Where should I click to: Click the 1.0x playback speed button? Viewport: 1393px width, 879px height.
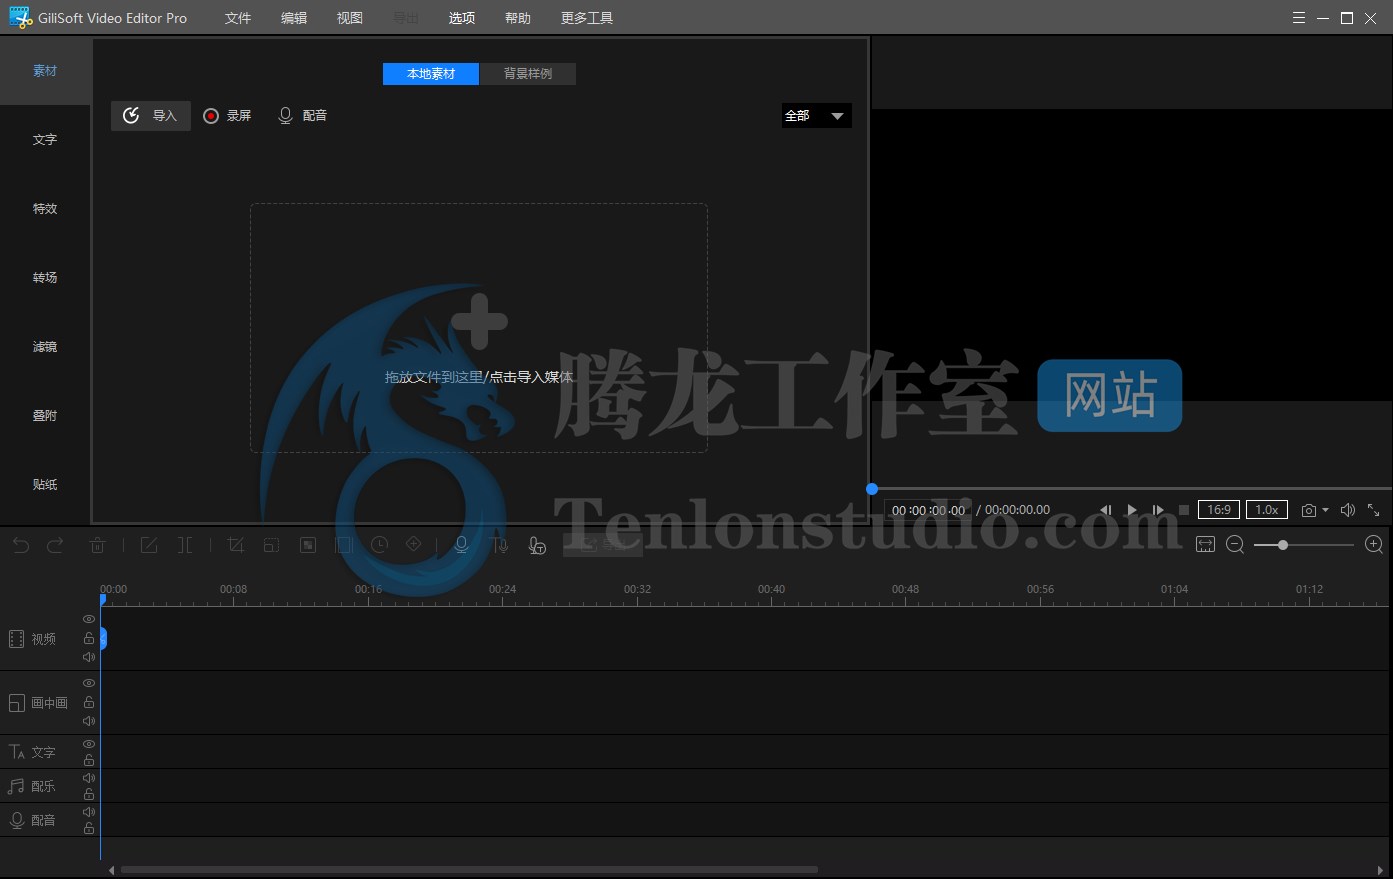click(1267, 510)
